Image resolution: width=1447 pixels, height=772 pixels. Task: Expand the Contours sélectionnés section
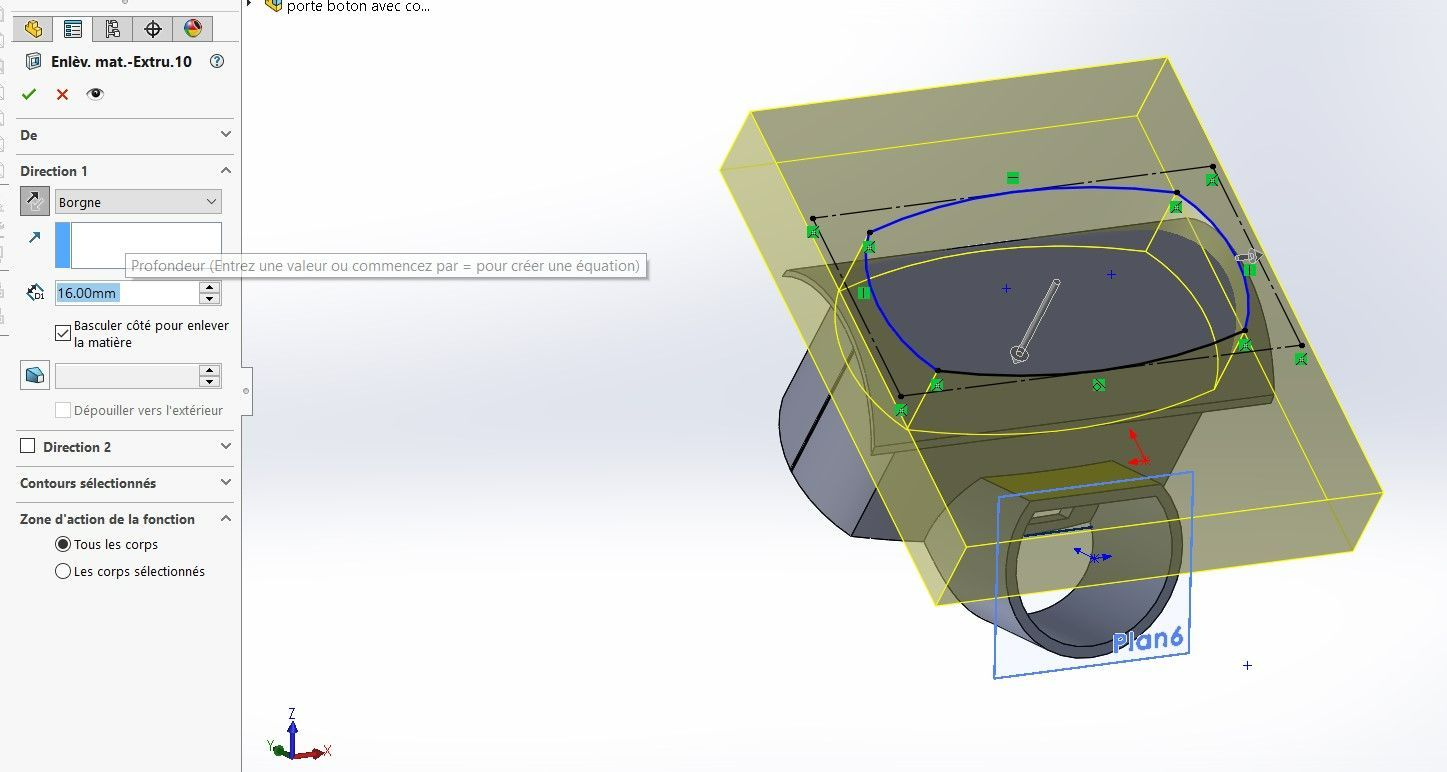coord(226,483)
